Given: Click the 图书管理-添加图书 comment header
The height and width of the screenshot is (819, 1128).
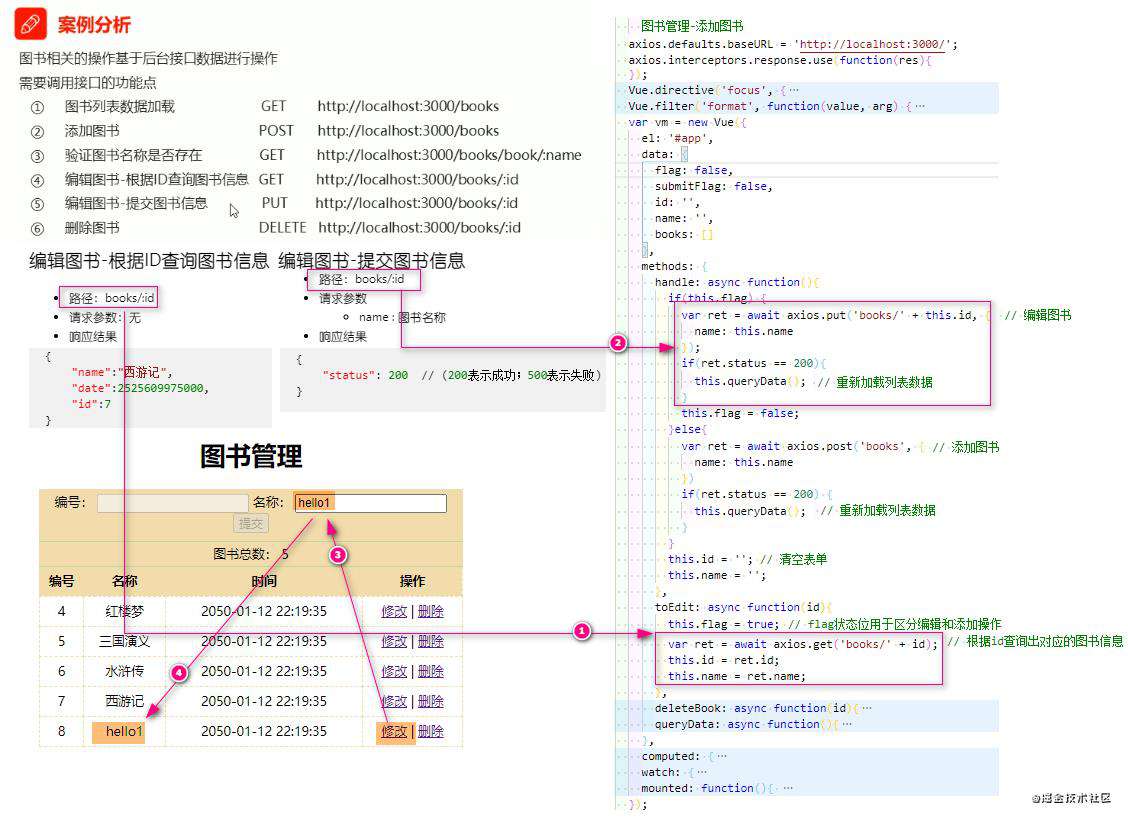Looking at the screenshot, I should pos(692,26).
